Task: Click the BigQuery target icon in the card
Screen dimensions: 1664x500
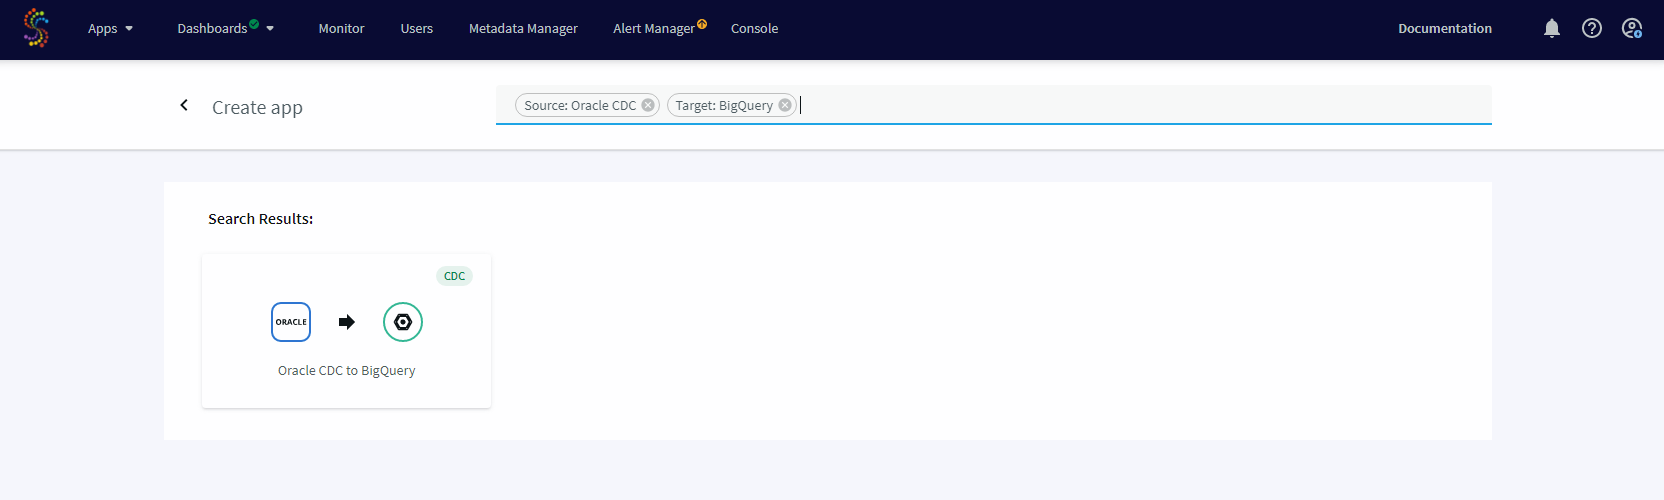Action: tap(403, 322)
